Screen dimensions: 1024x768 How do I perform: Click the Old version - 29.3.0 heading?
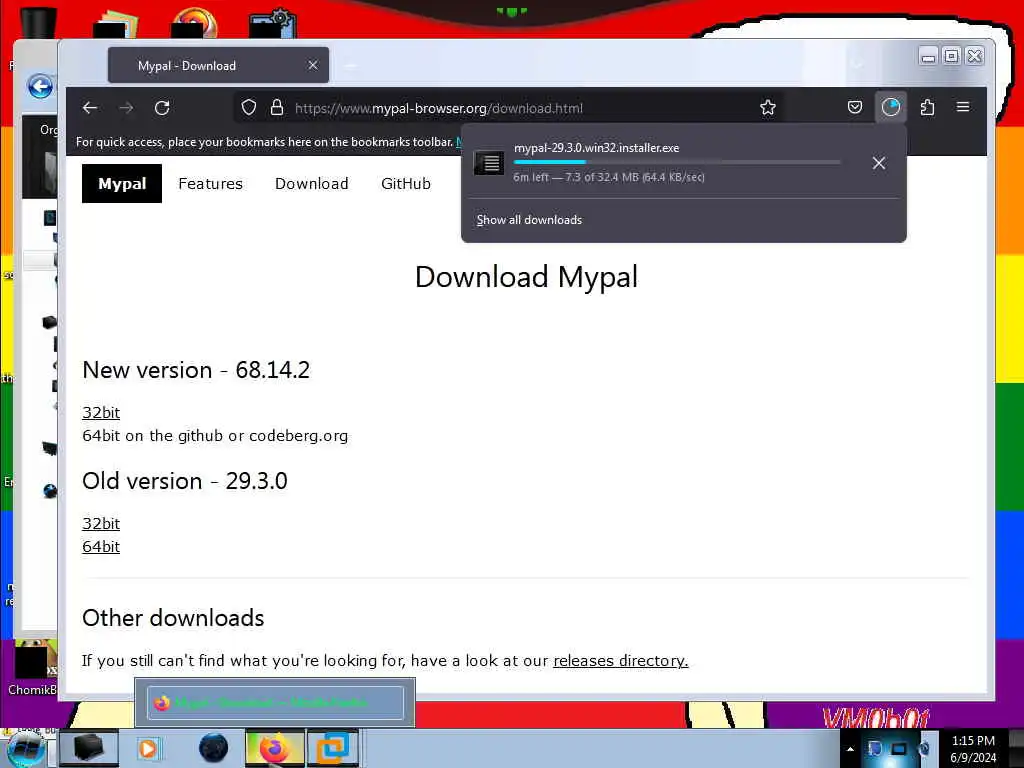185,481
